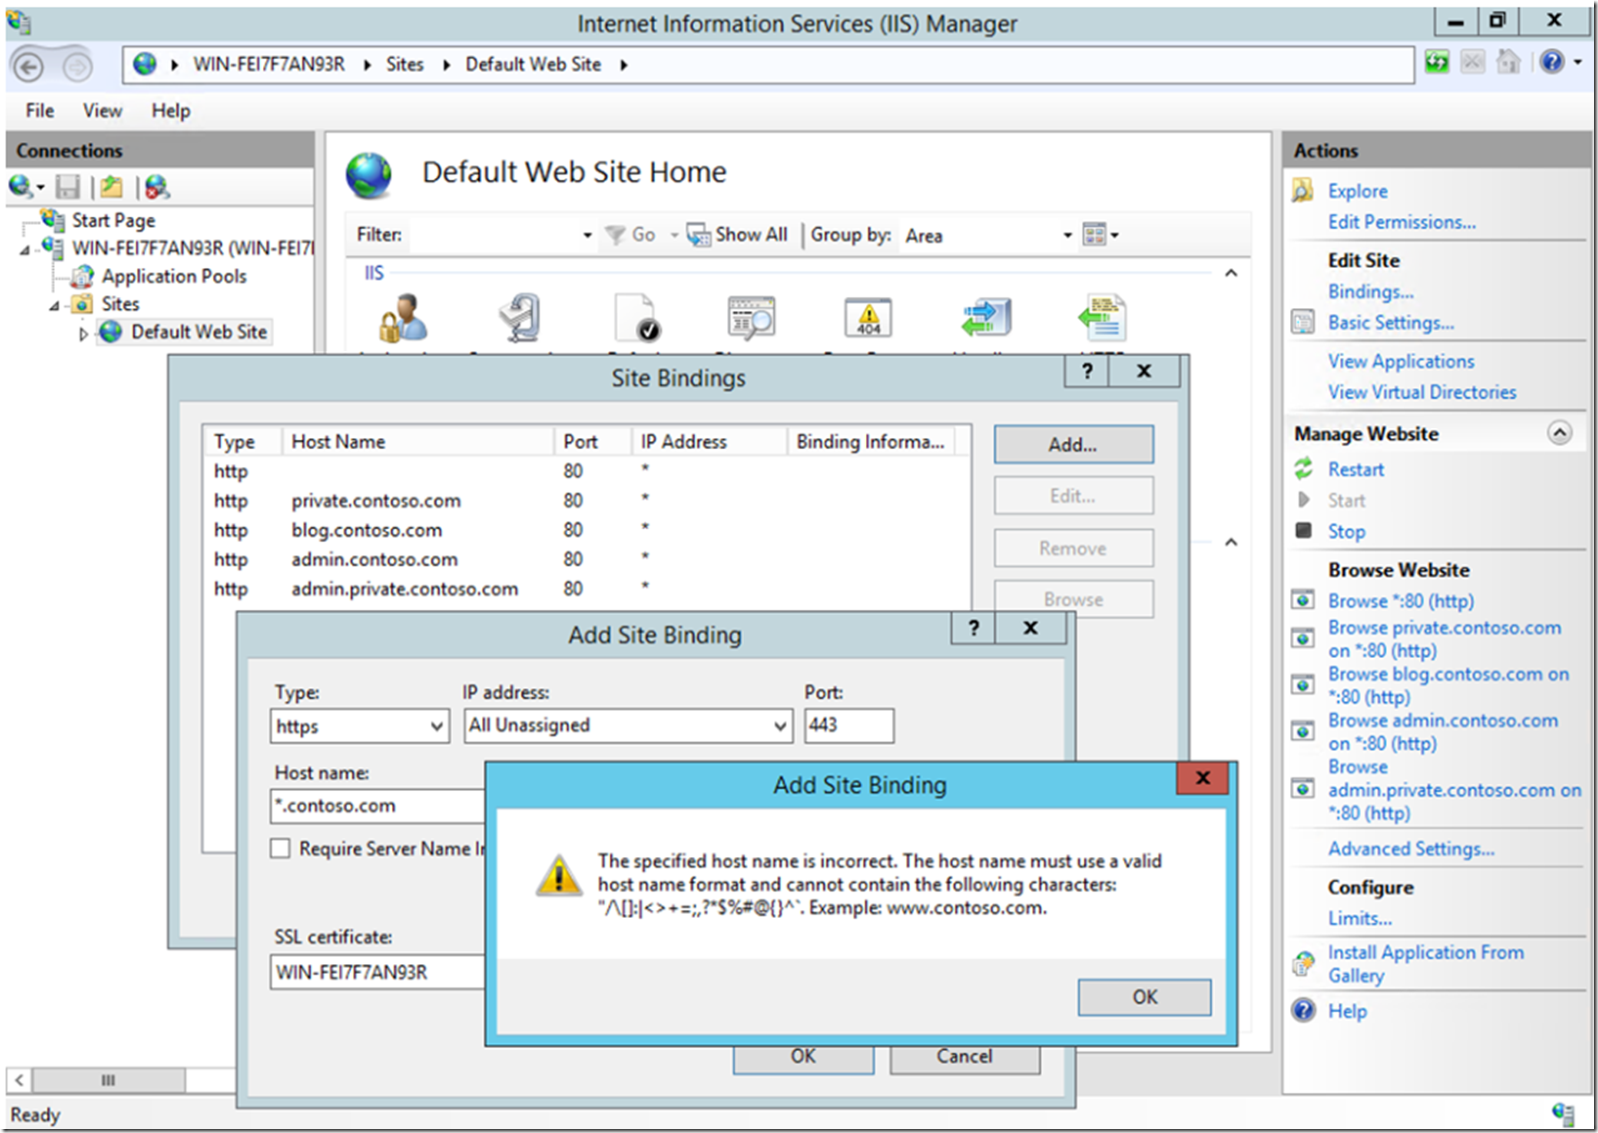The width and height of the screenshot is (1598, 1133).
Task: Click the Show All filter icon
Action: (x=697, y=235)
